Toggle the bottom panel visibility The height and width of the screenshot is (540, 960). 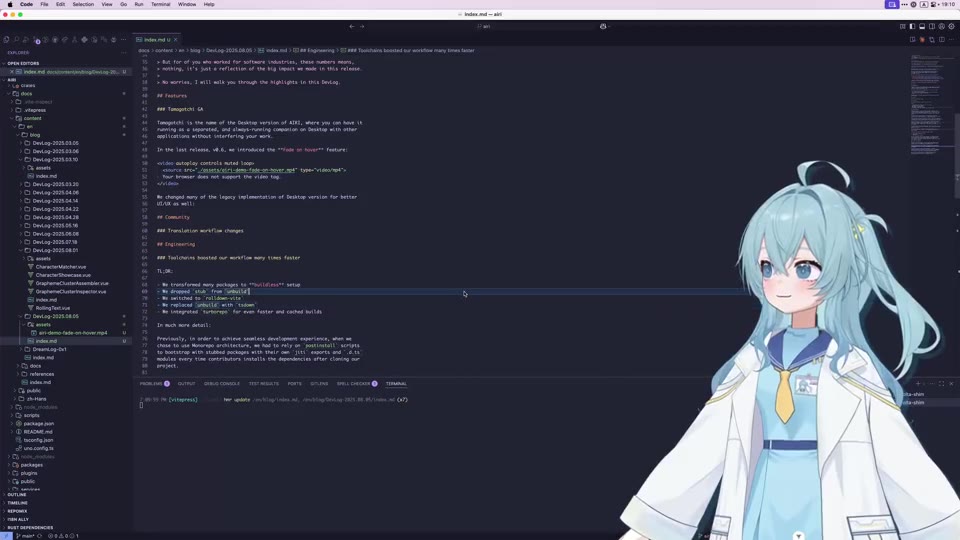(922, 26)
